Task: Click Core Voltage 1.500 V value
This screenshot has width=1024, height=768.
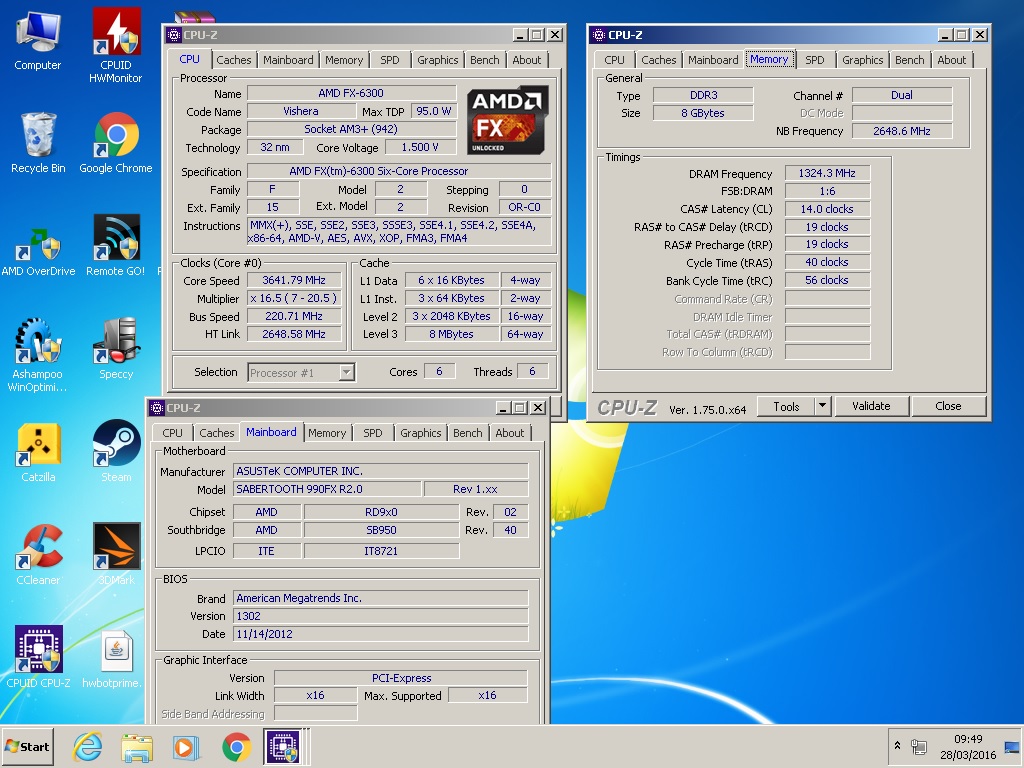Action: pos(420,148)
